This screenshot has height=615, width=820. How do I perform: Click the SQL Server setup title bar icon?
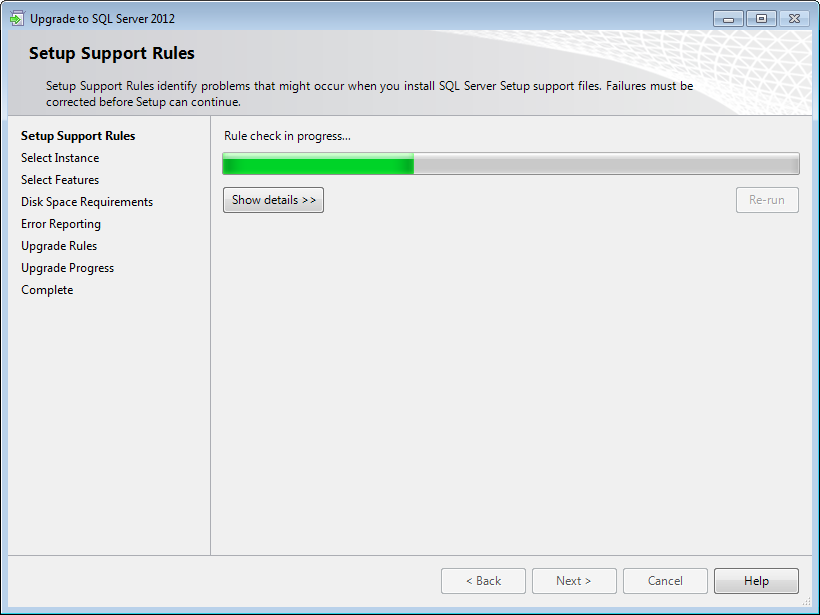point(17,19)
